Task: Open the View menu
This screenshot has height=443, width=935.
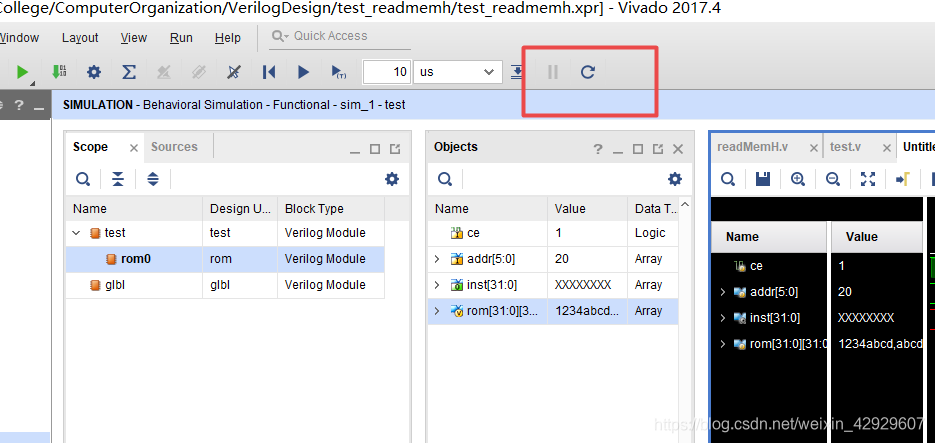Action: [134, 38]
